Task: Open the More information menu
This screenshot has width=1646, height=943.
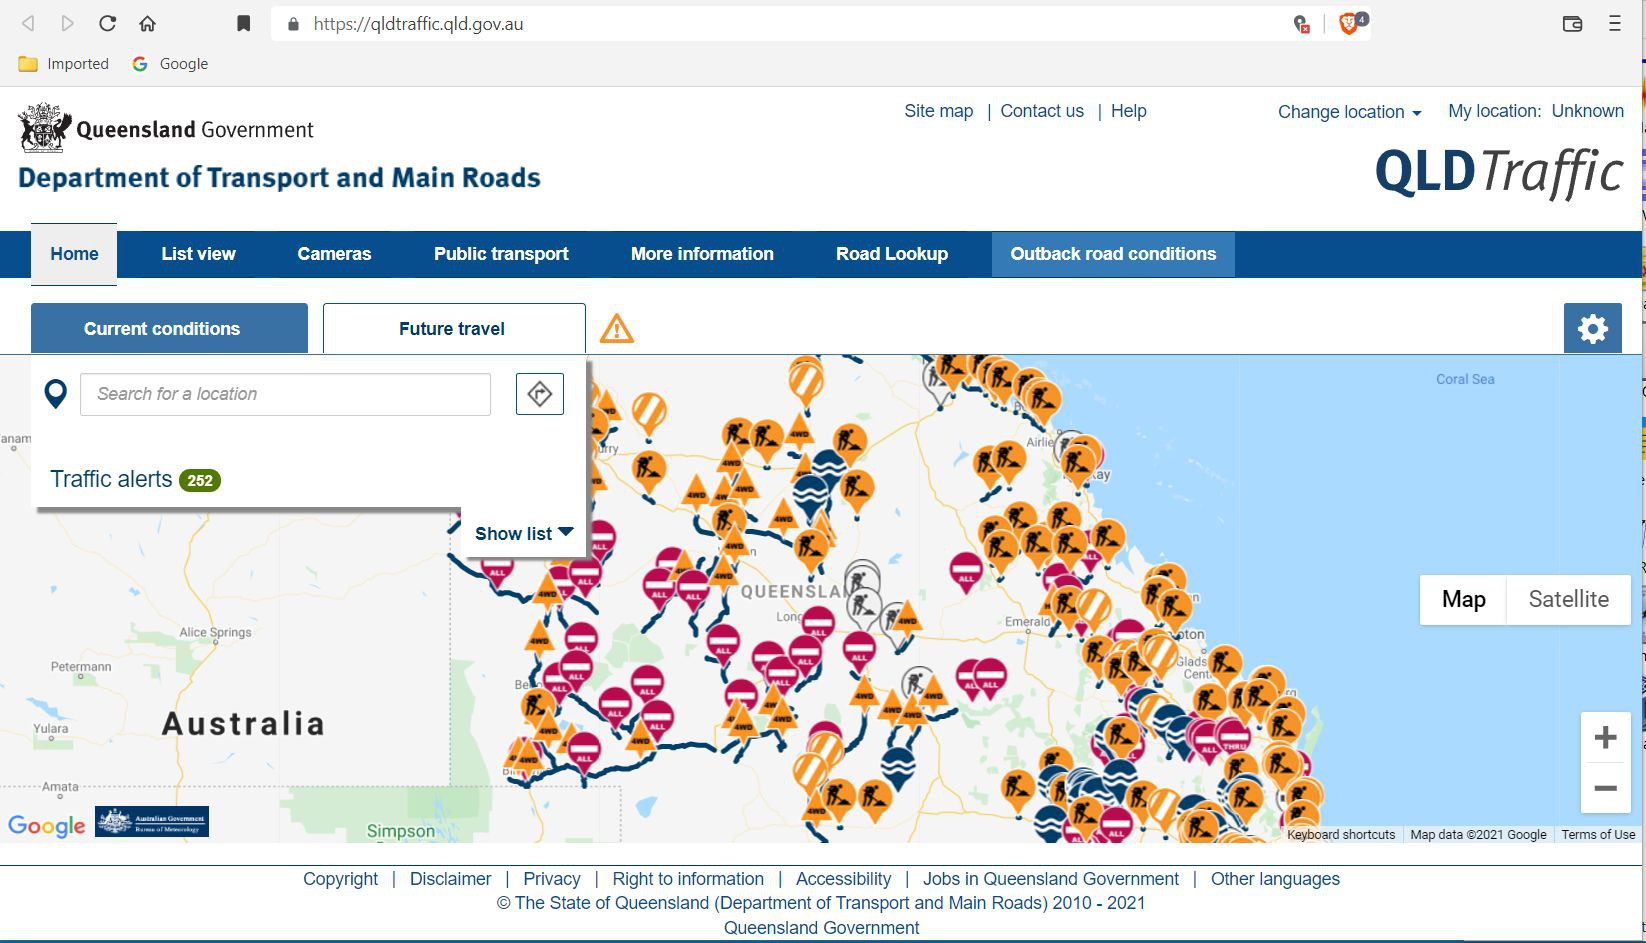Action: coord(702,254)
